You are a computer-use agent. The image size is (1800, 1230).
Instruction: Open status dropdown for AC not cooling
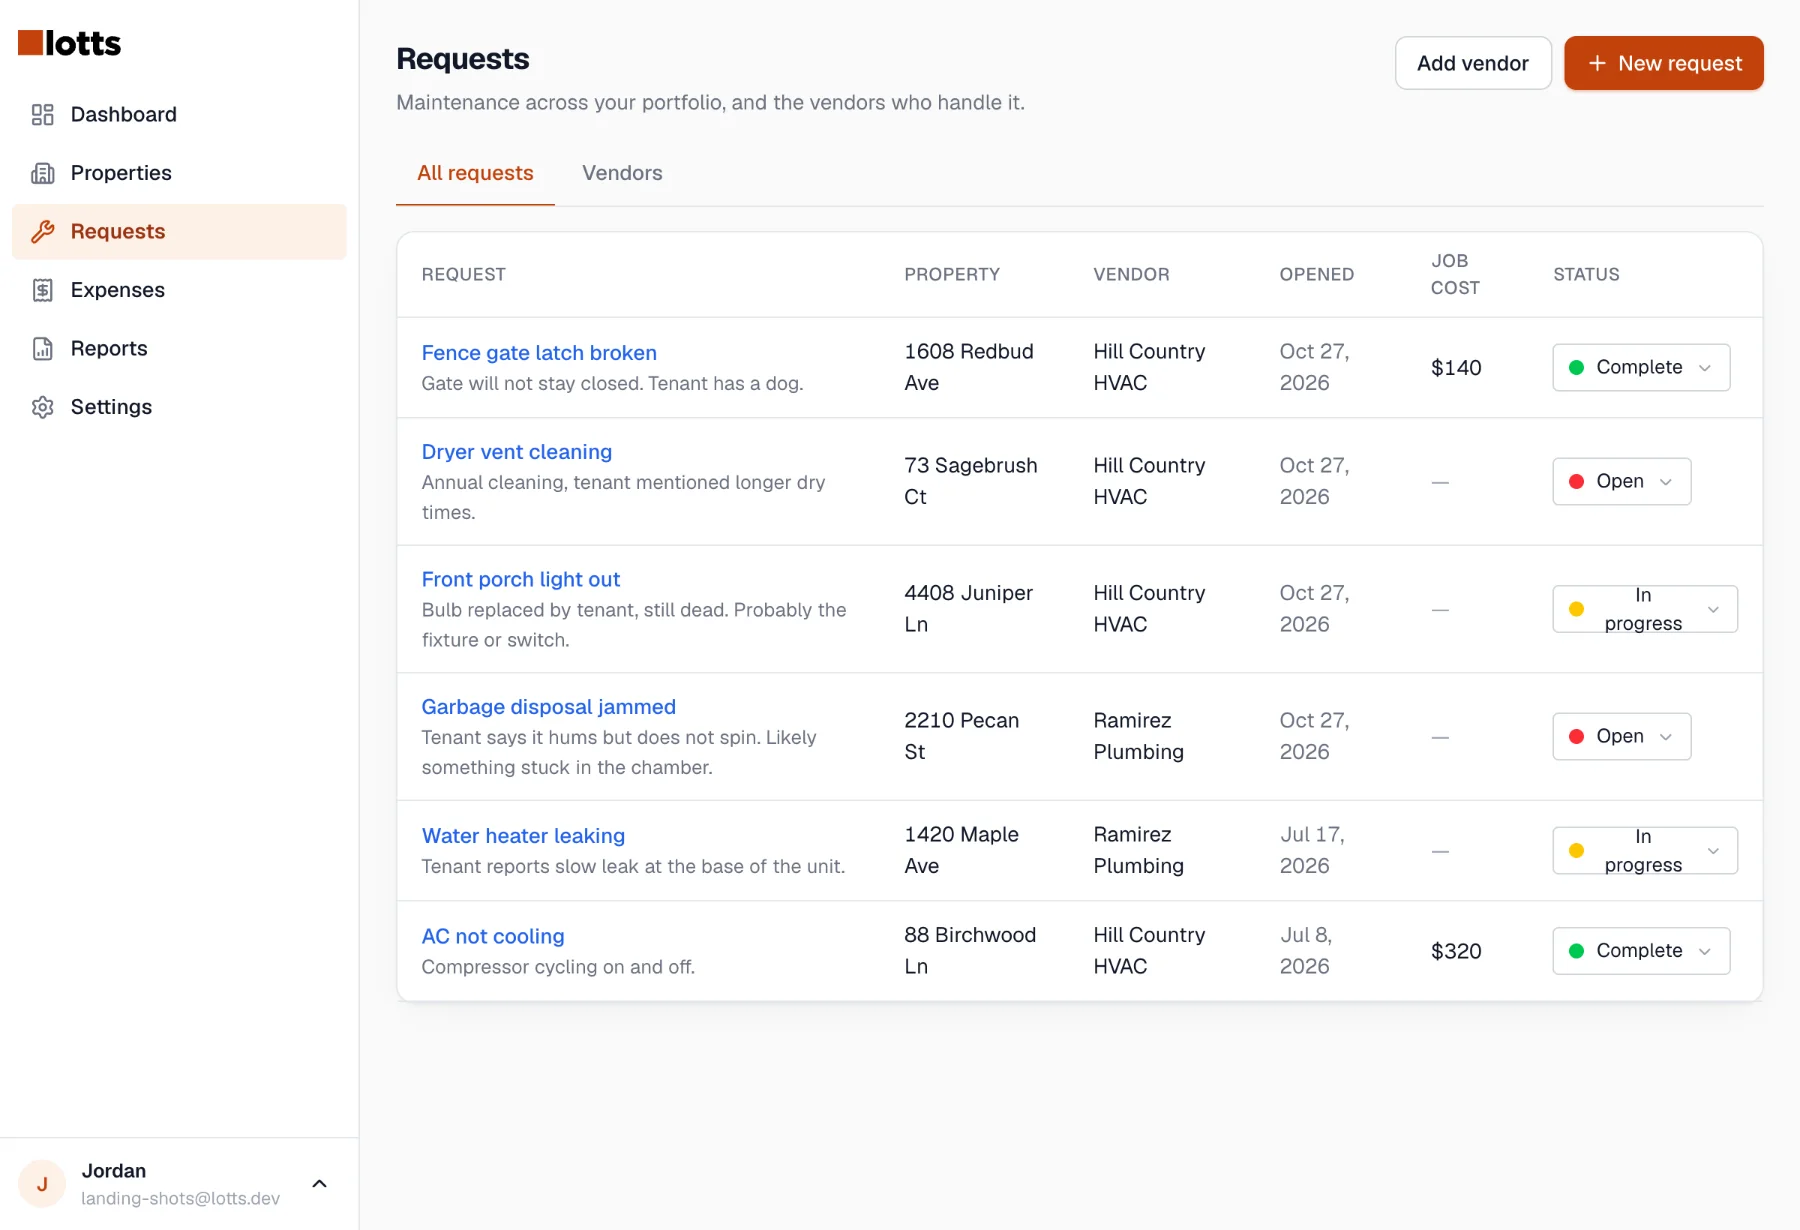click(x=1641, y=951)
